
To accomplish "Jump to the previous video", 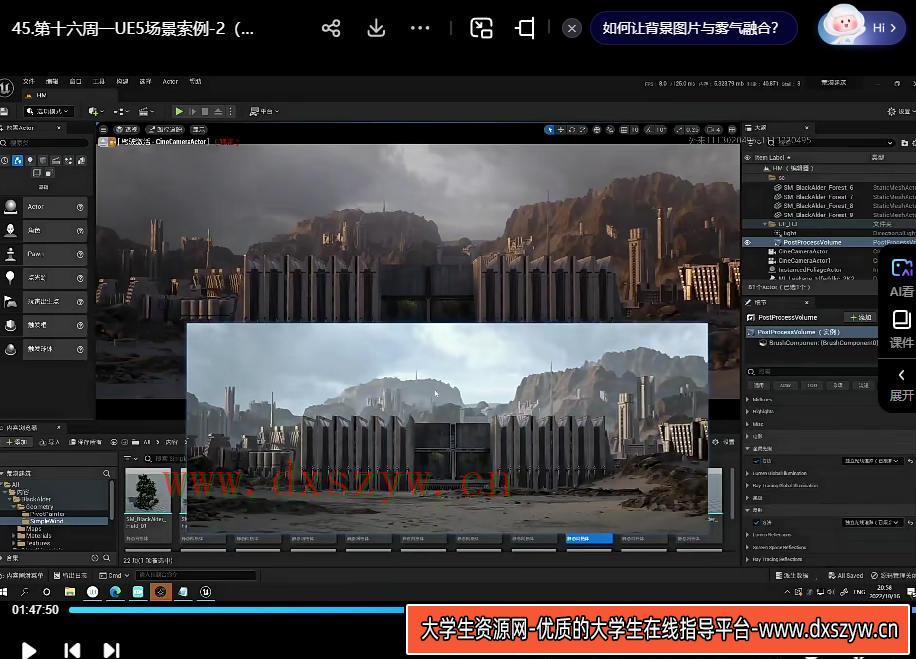I will coord(72,650).
